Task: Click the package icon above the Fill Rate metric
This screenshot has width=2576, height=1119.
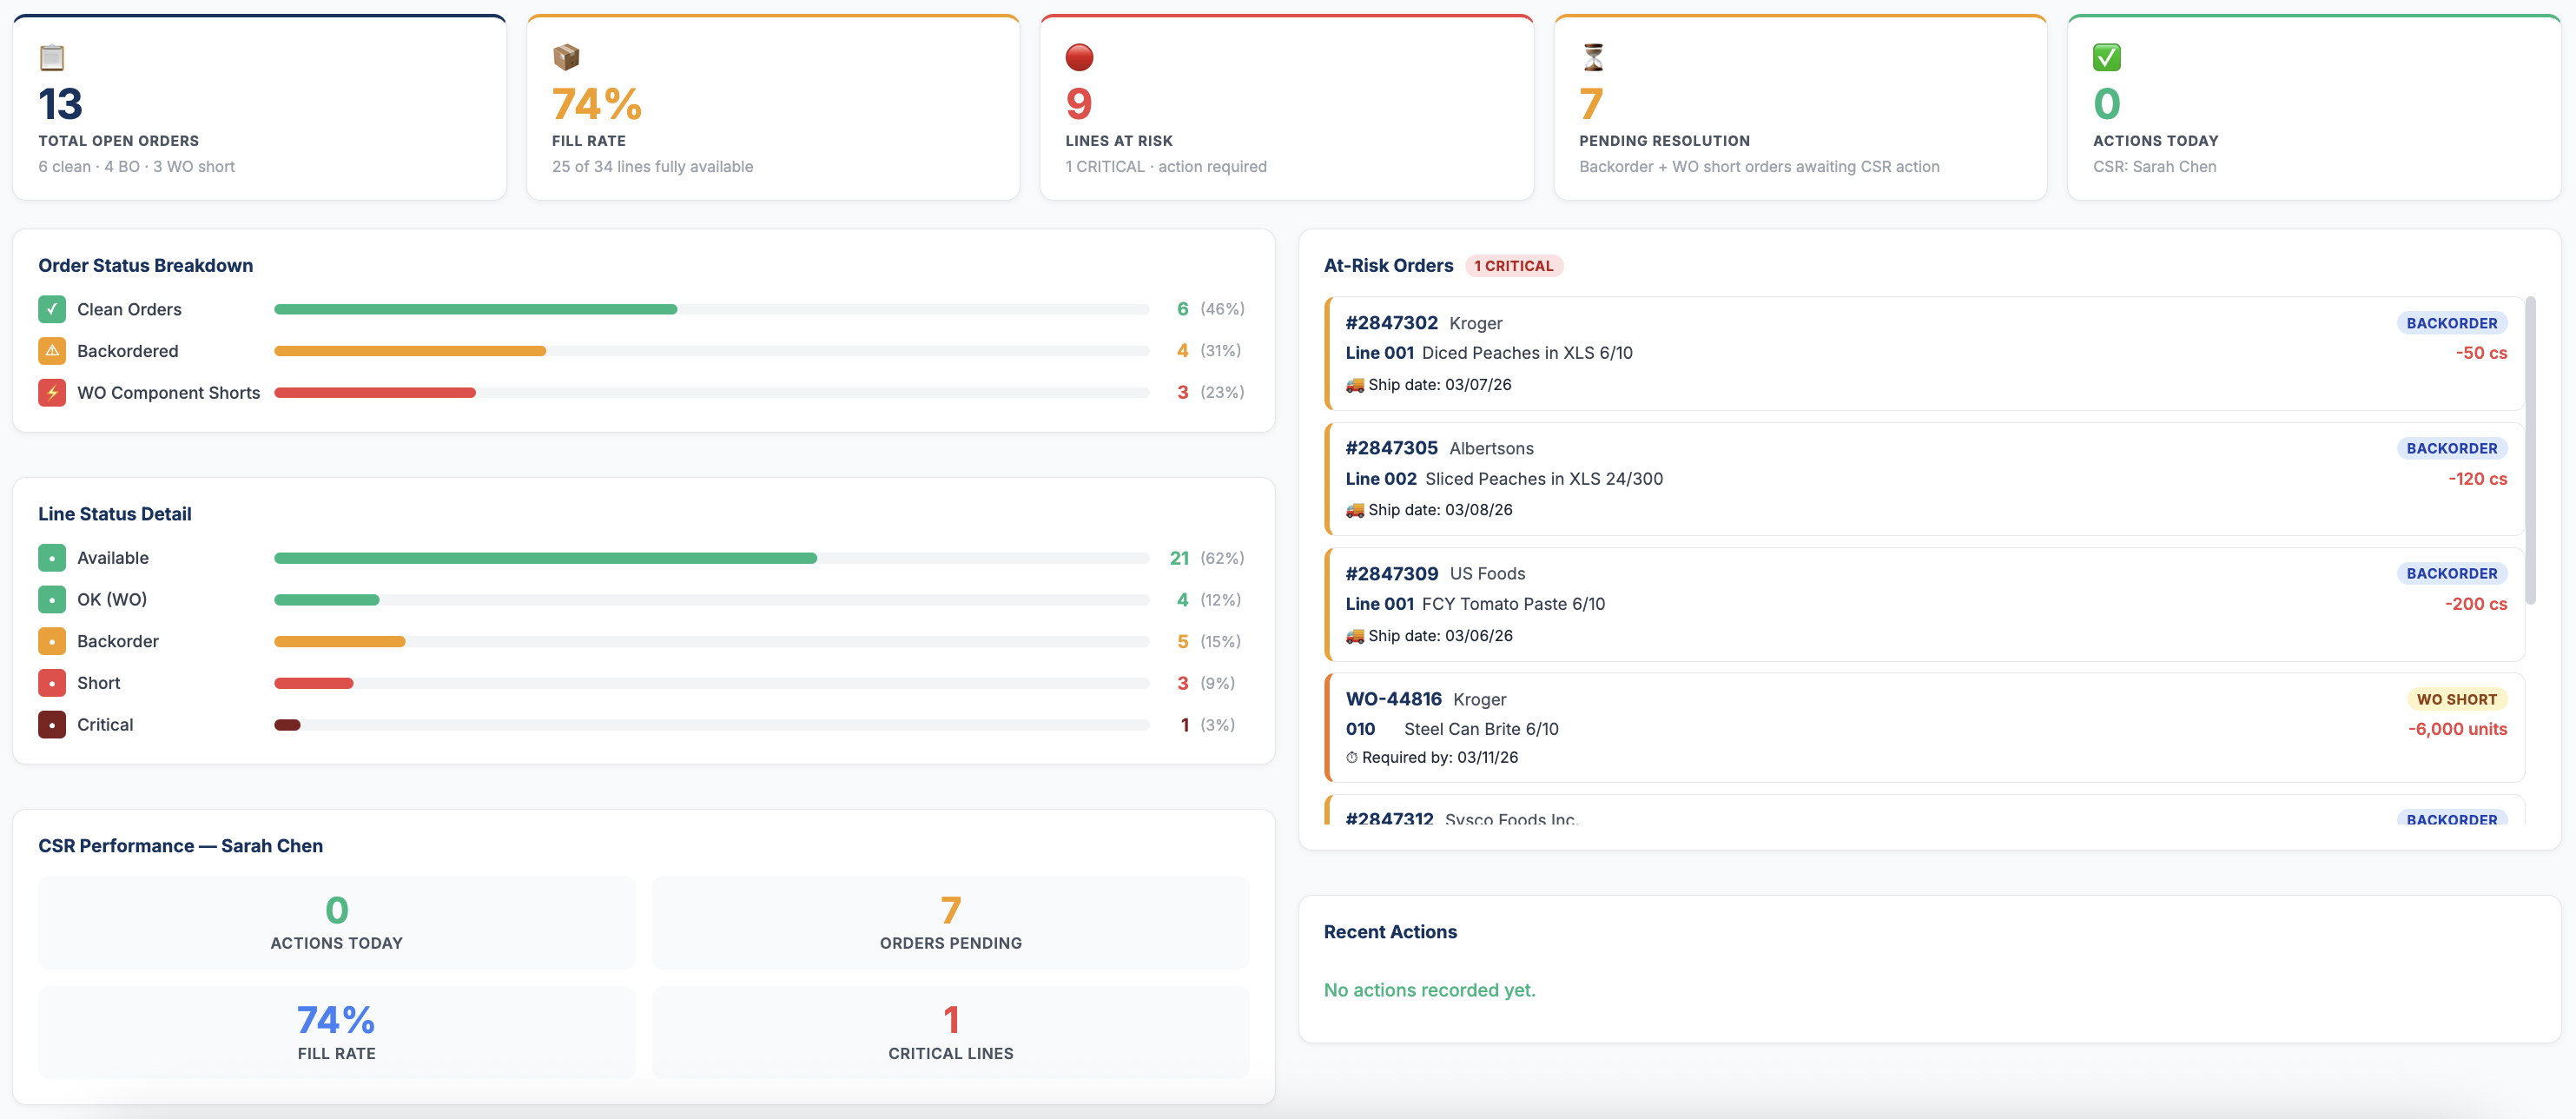Action: (566, 57)
